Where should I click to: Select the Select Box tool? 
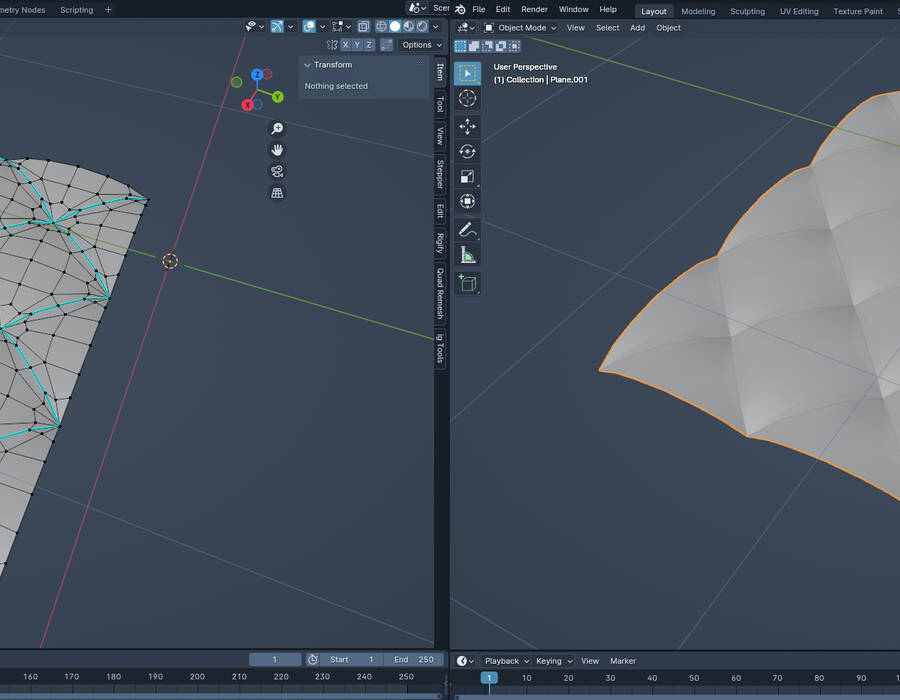[x=467, y=73]
